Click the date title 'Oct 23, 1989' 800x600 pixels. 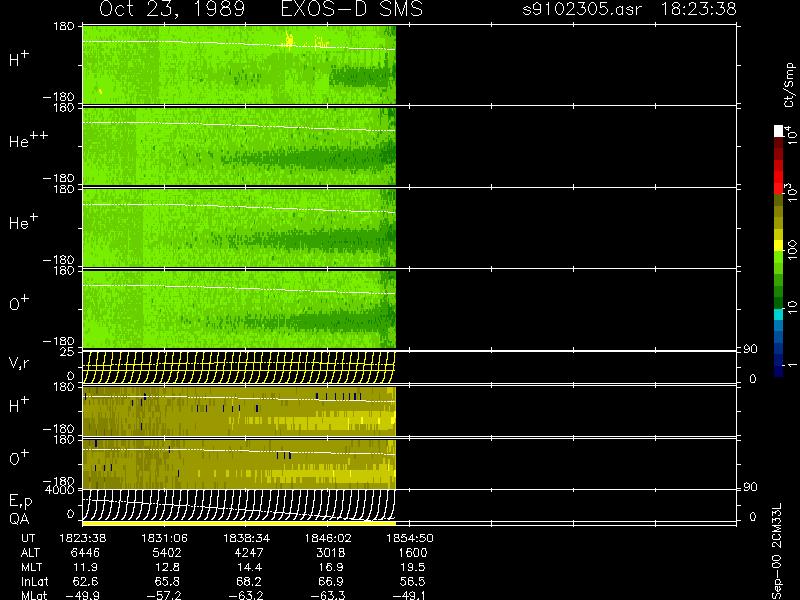pos(172,9)
